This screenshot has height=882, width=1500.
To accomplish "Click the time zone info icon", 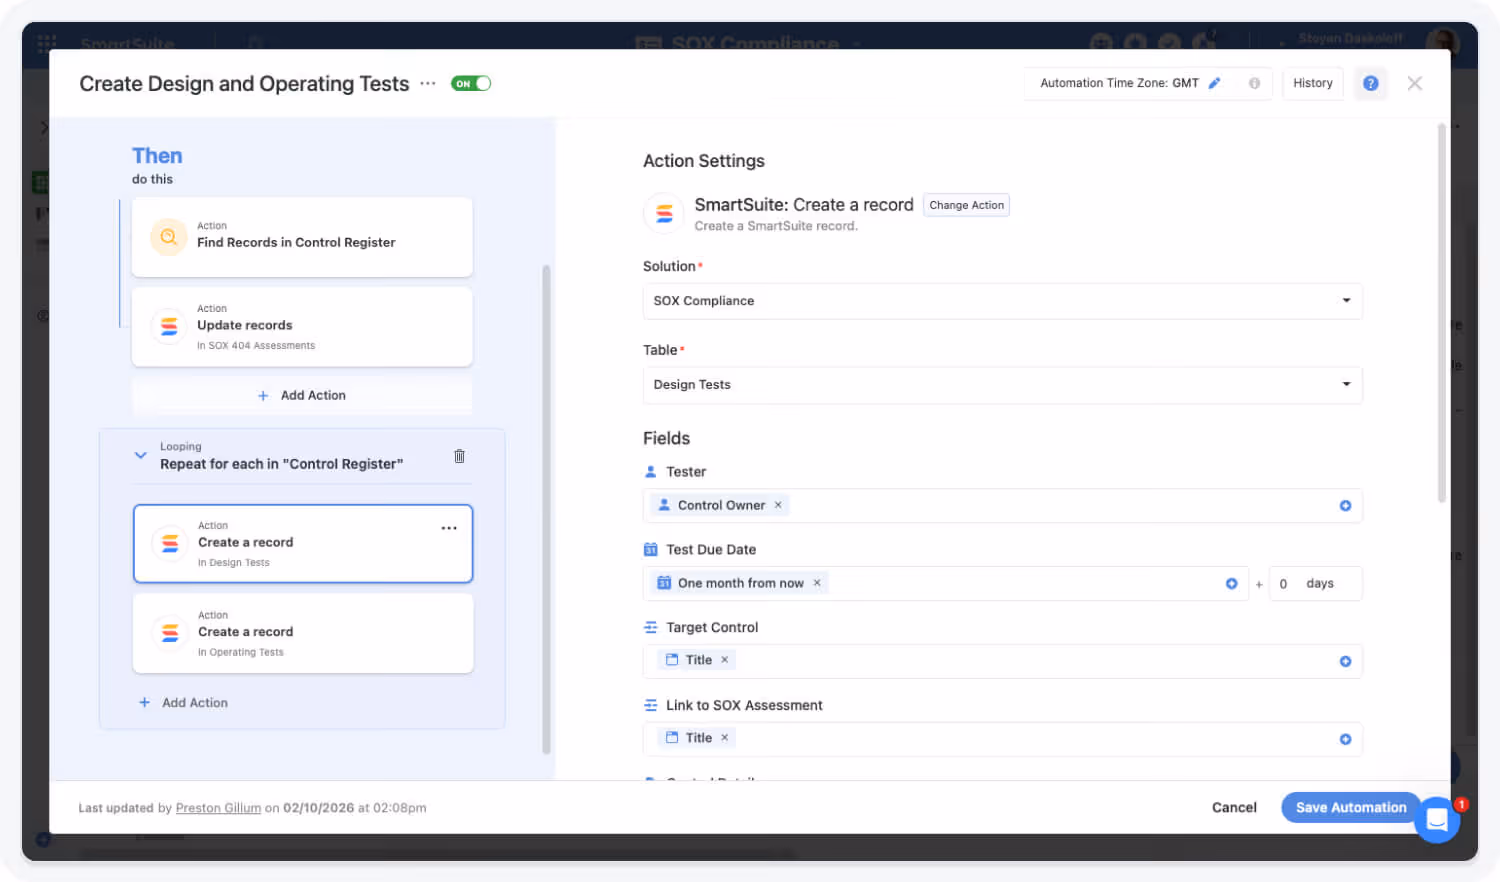I will coord(1254,83).
